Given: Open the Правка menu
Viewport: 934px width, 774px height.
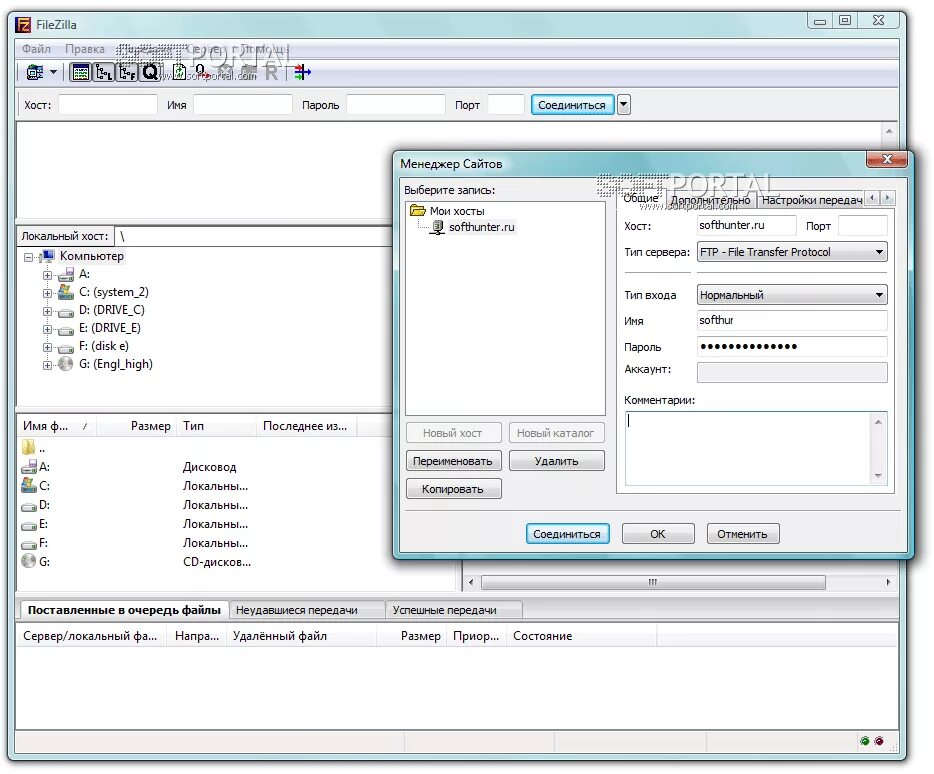Looking at the screenshot, I should click(x=85, y=49).
